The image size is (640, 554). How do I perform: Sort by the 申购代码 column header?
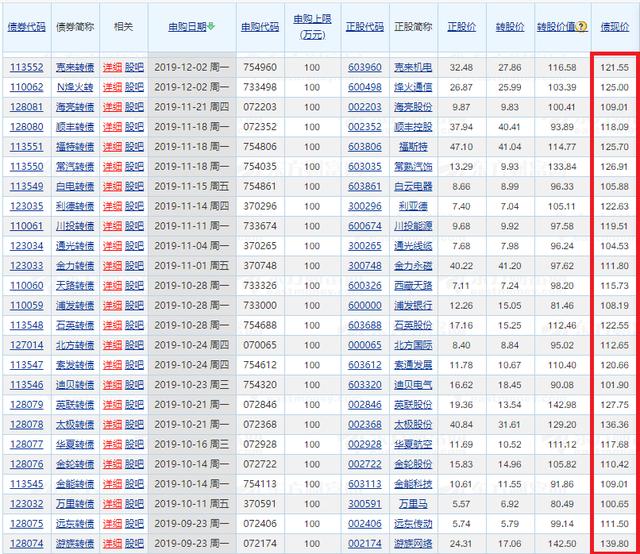click(x=259, y=27)
